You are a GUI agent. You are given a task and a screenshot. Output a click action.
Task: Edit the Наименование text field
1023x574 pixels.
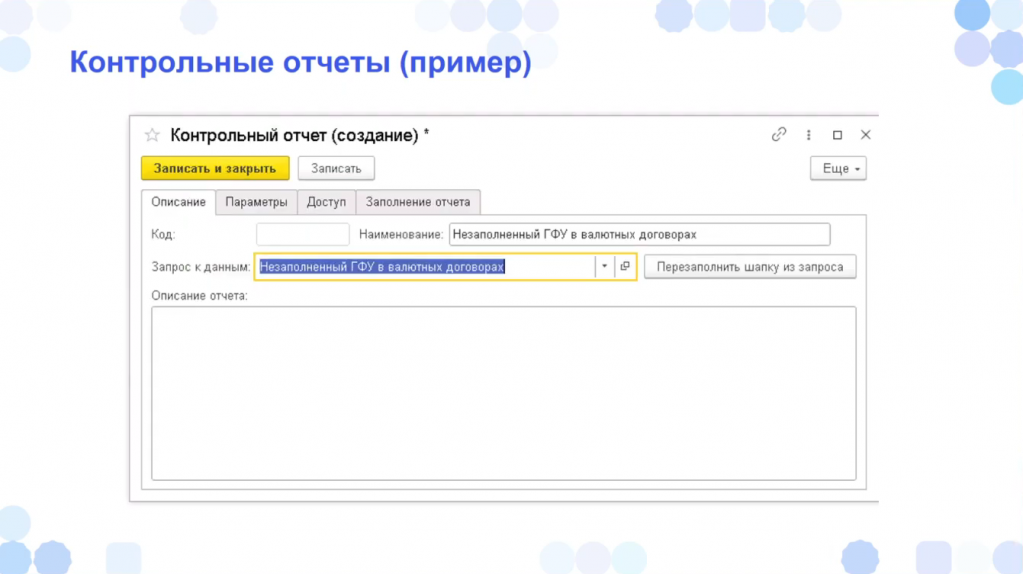[639, 234]
